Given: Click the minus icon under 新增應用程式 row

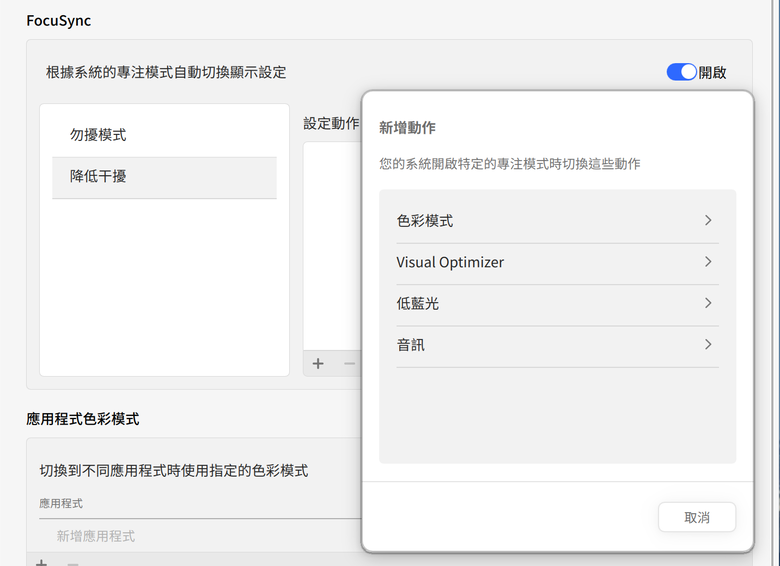Looking at the screenshot, I should (72, 563).
